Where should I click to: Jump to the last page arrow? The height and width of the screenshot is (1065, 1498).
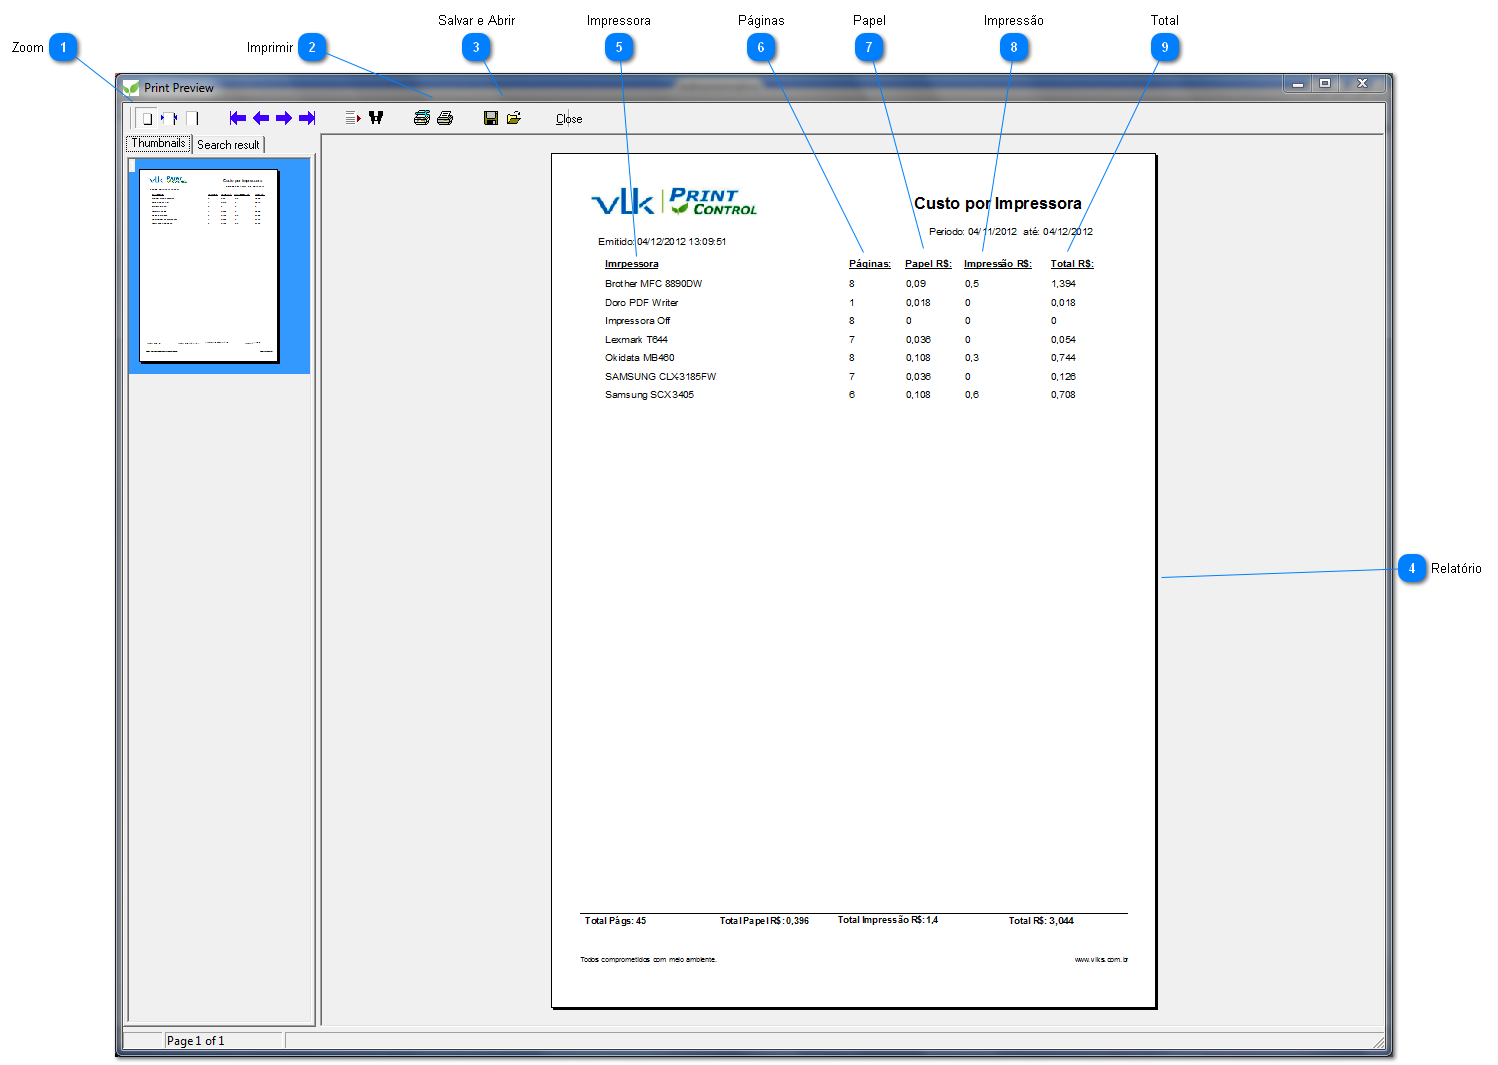tap(307, 118)
